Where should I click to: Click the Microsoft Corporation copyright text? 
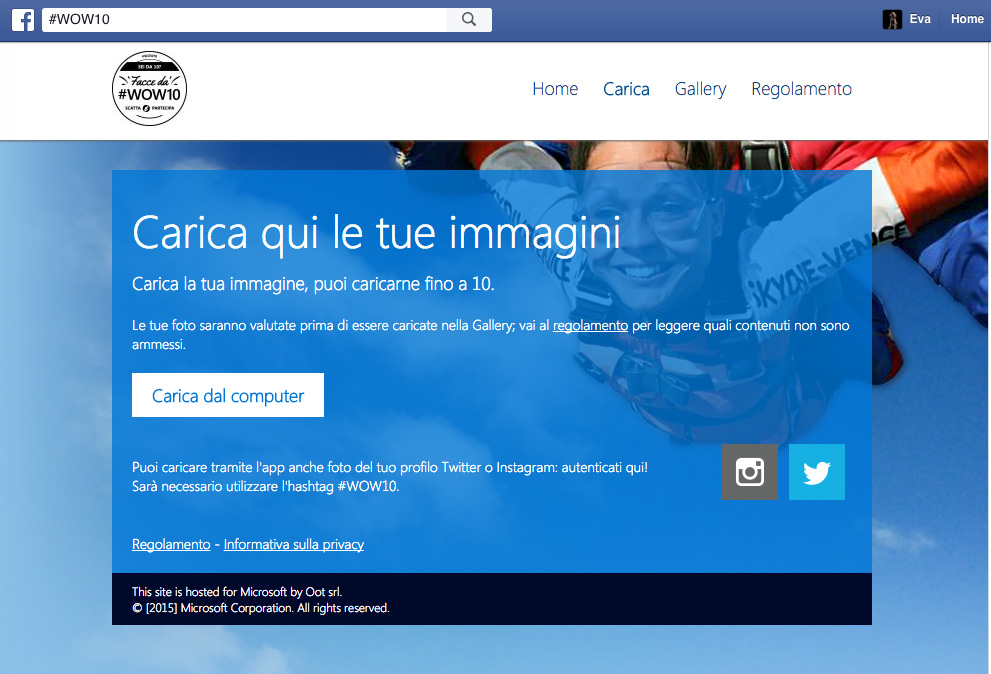(260, 608)
